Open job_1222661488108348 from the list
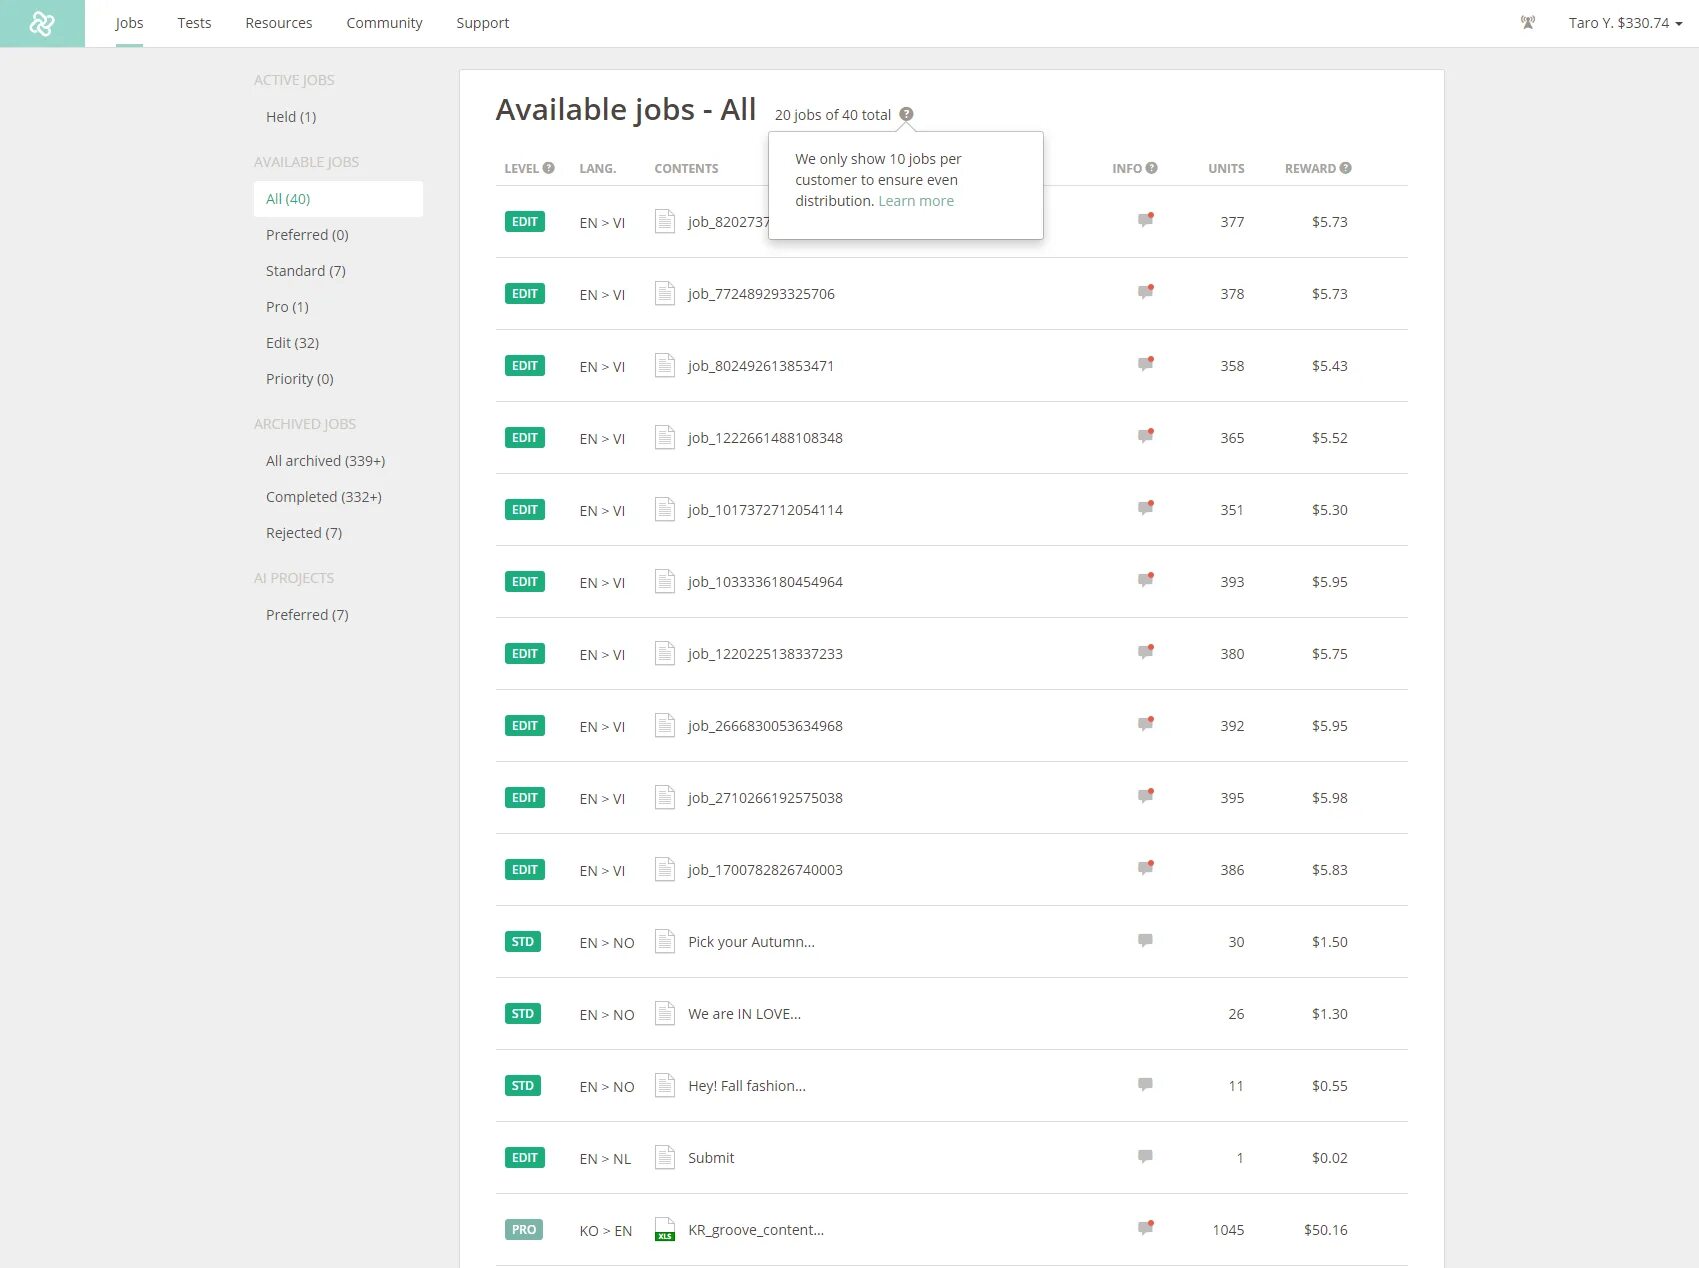 (764, 438)
